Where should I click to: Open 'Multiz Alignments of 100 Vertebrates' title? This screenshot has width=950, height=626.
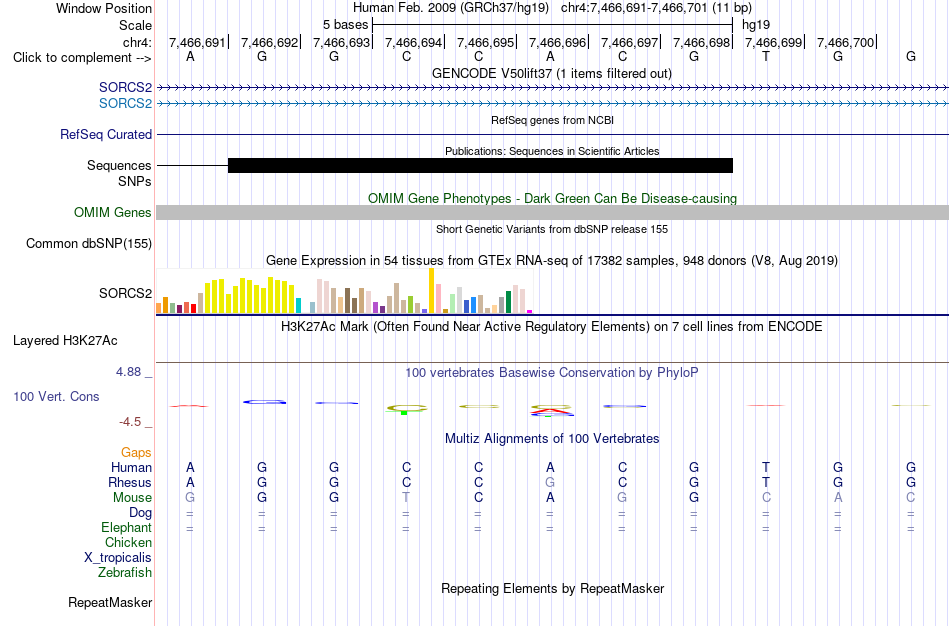552,438
